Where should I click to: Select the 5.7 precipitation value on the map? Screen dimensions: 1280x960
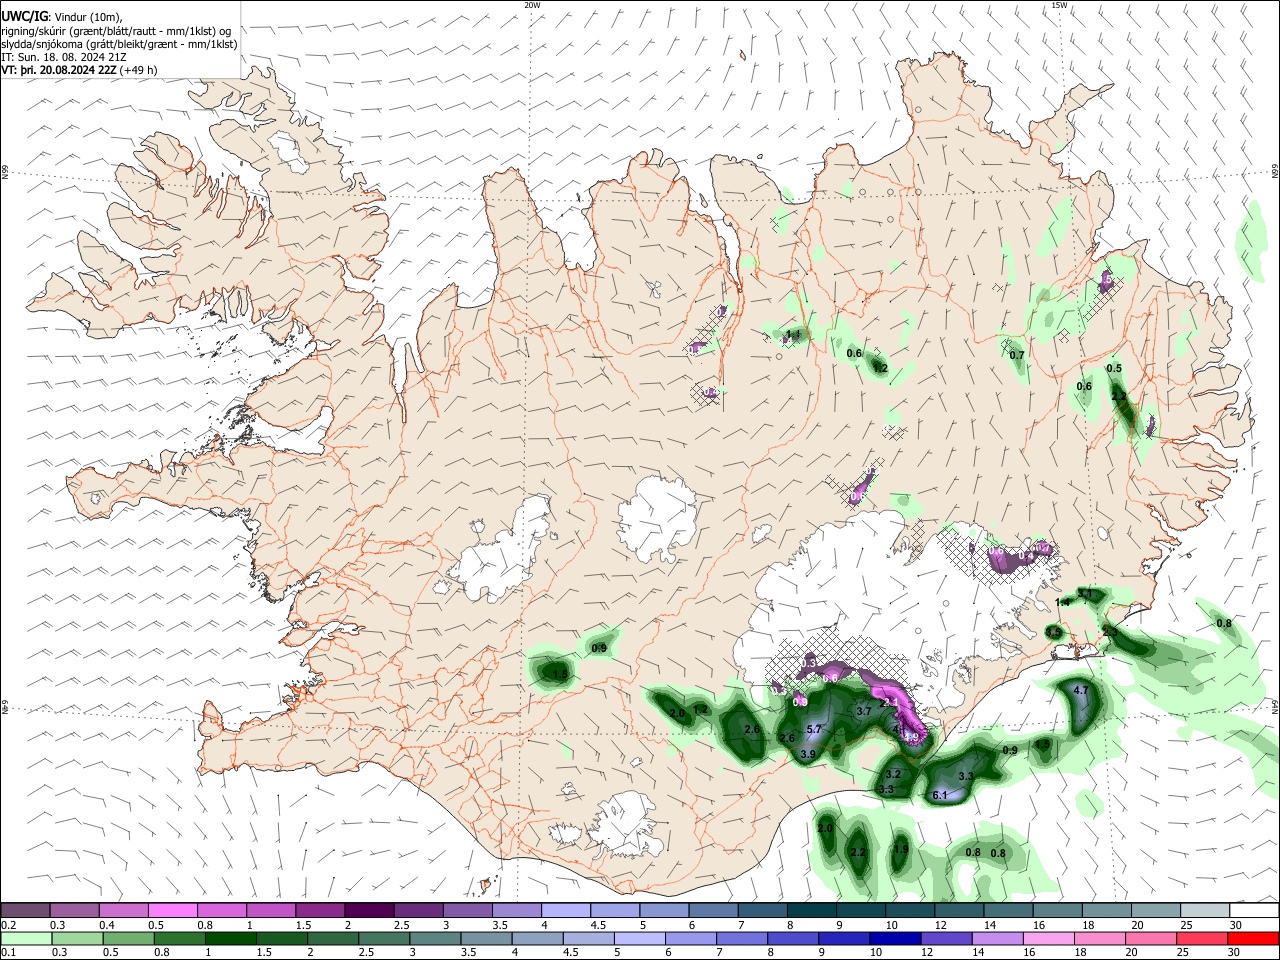tap(814, 730)
